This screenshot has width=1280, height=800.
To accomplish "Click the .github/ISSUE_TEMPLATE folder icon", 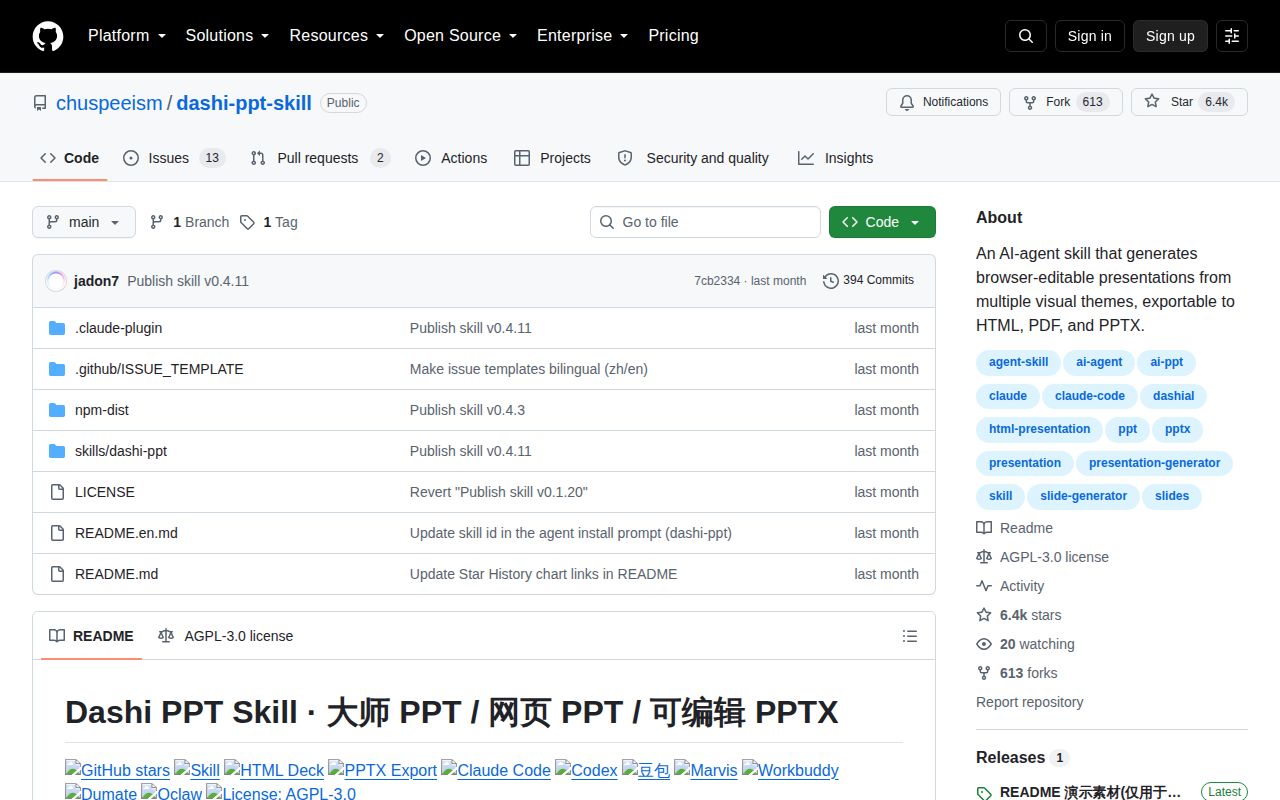I will click(x=57, y=369).
